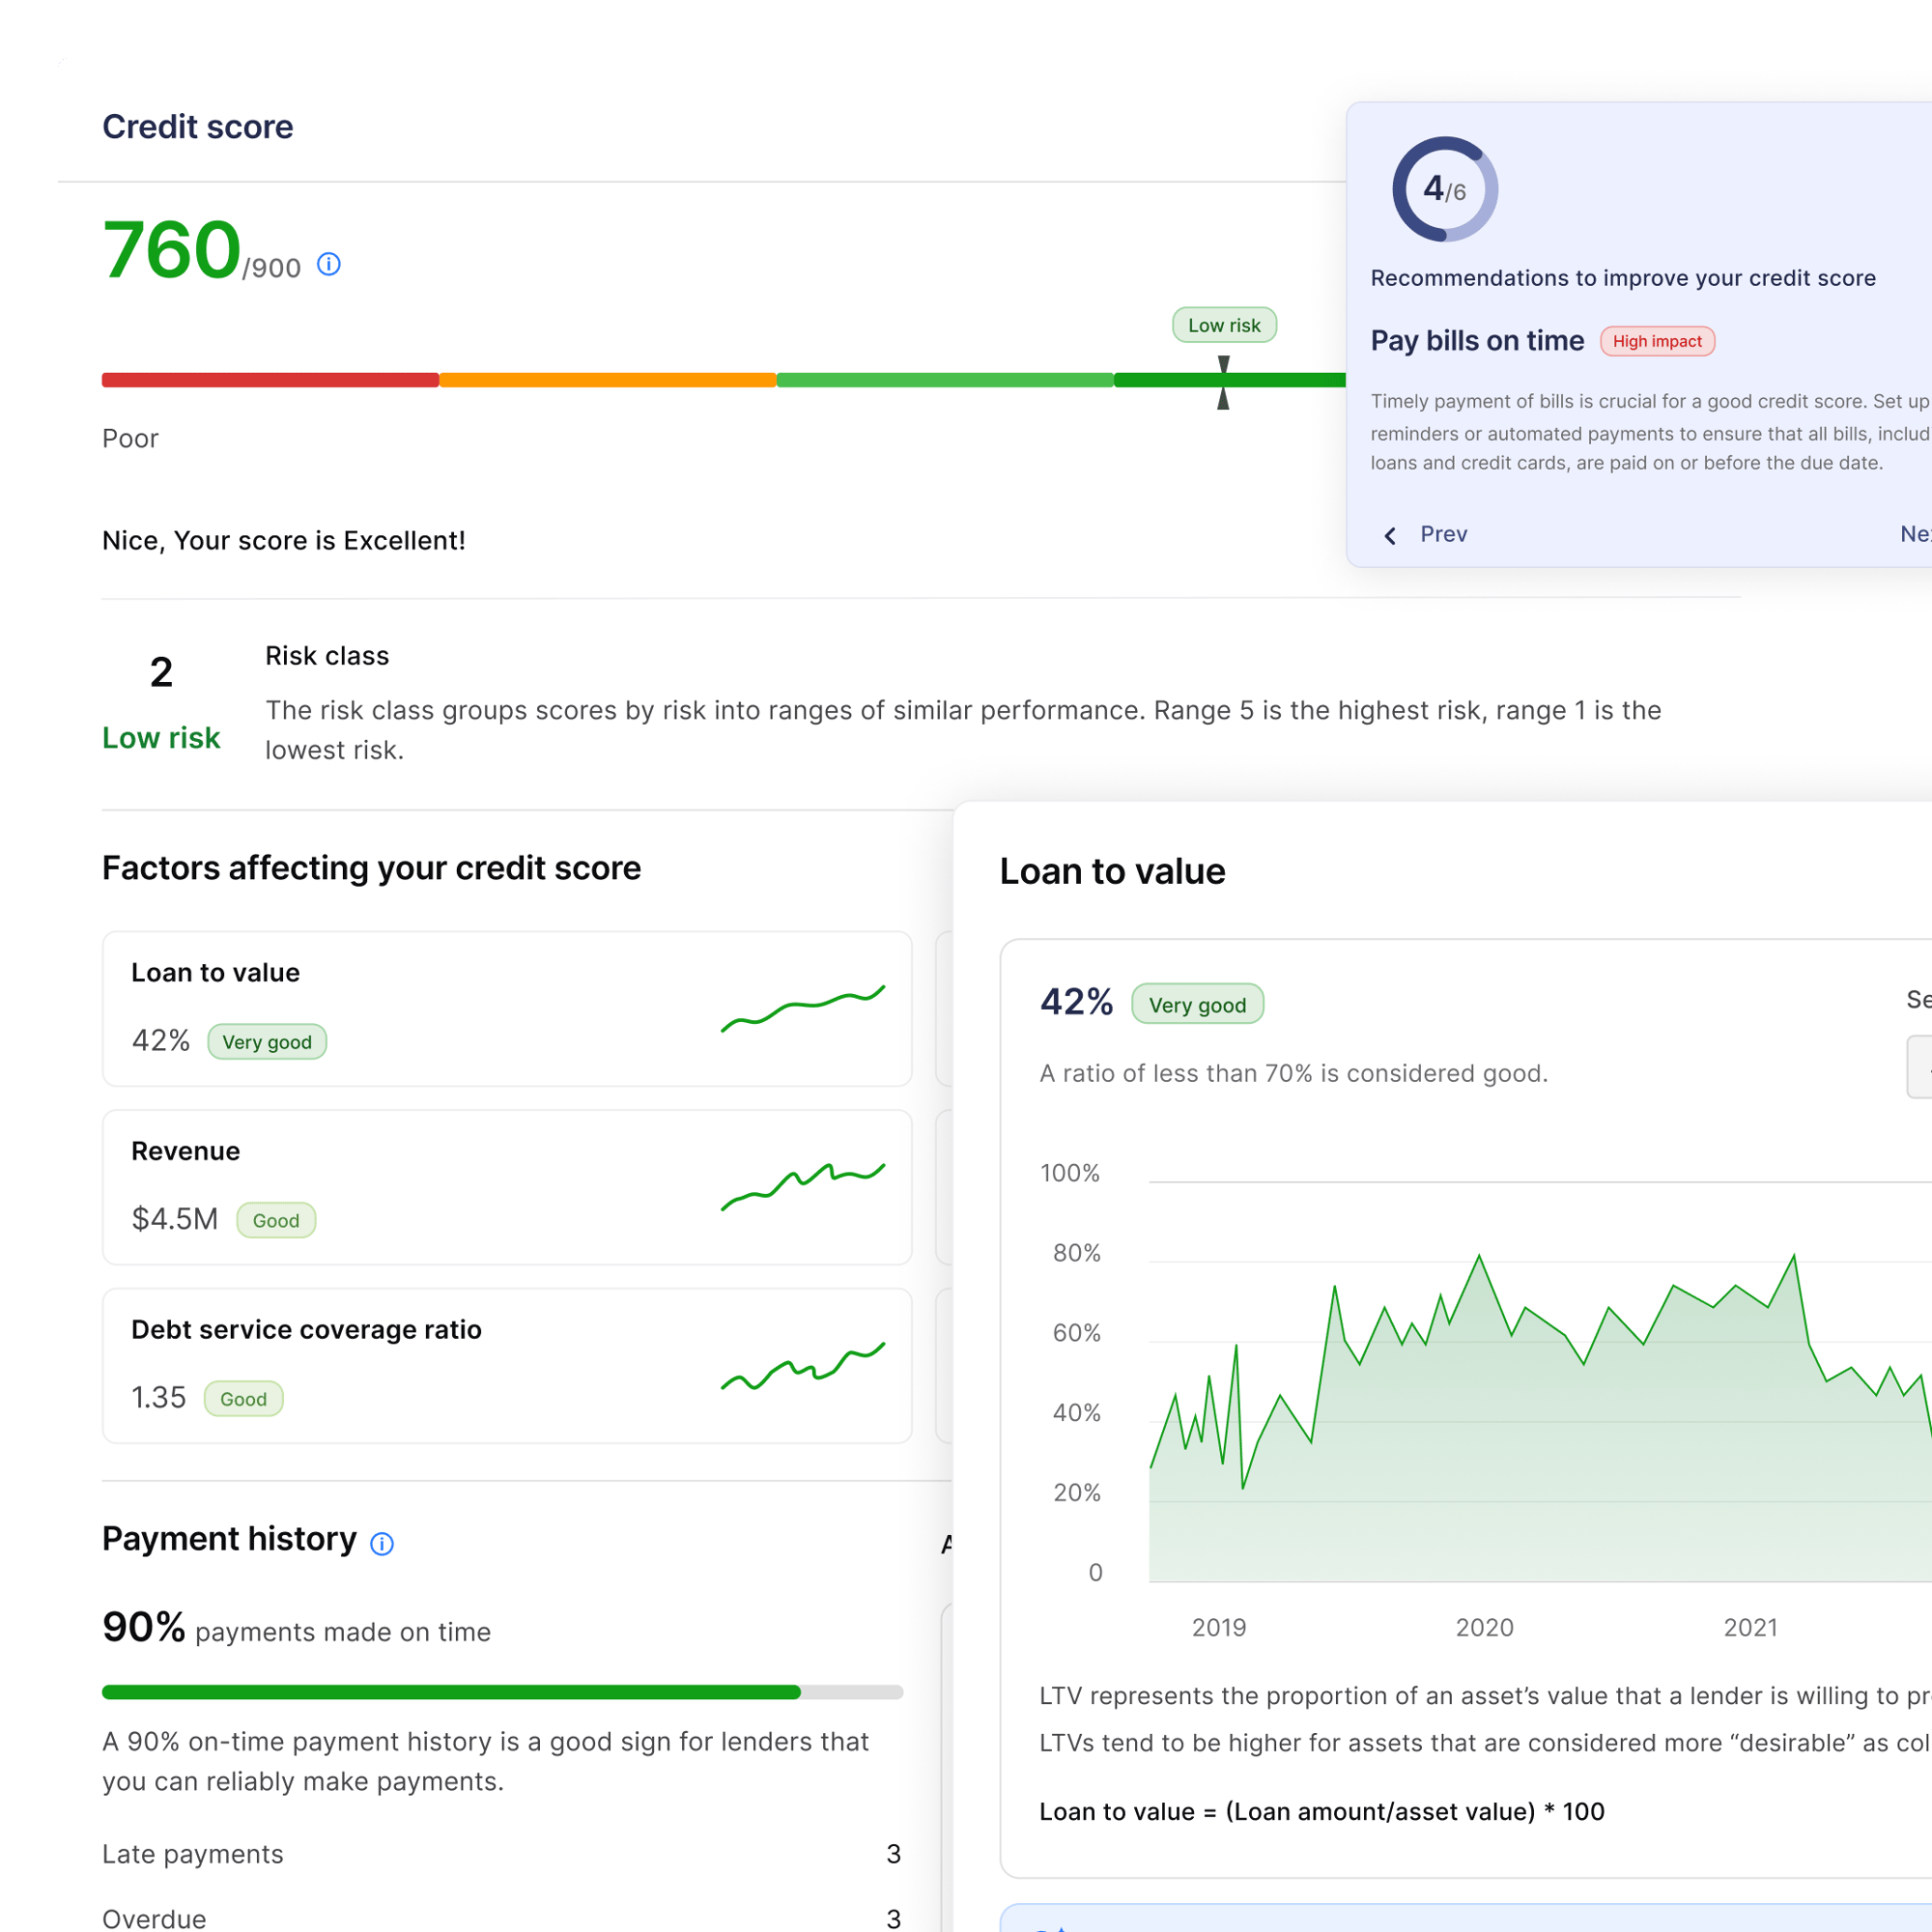
Task: Click the 760 credit score number
Action: tap(172, 250)
